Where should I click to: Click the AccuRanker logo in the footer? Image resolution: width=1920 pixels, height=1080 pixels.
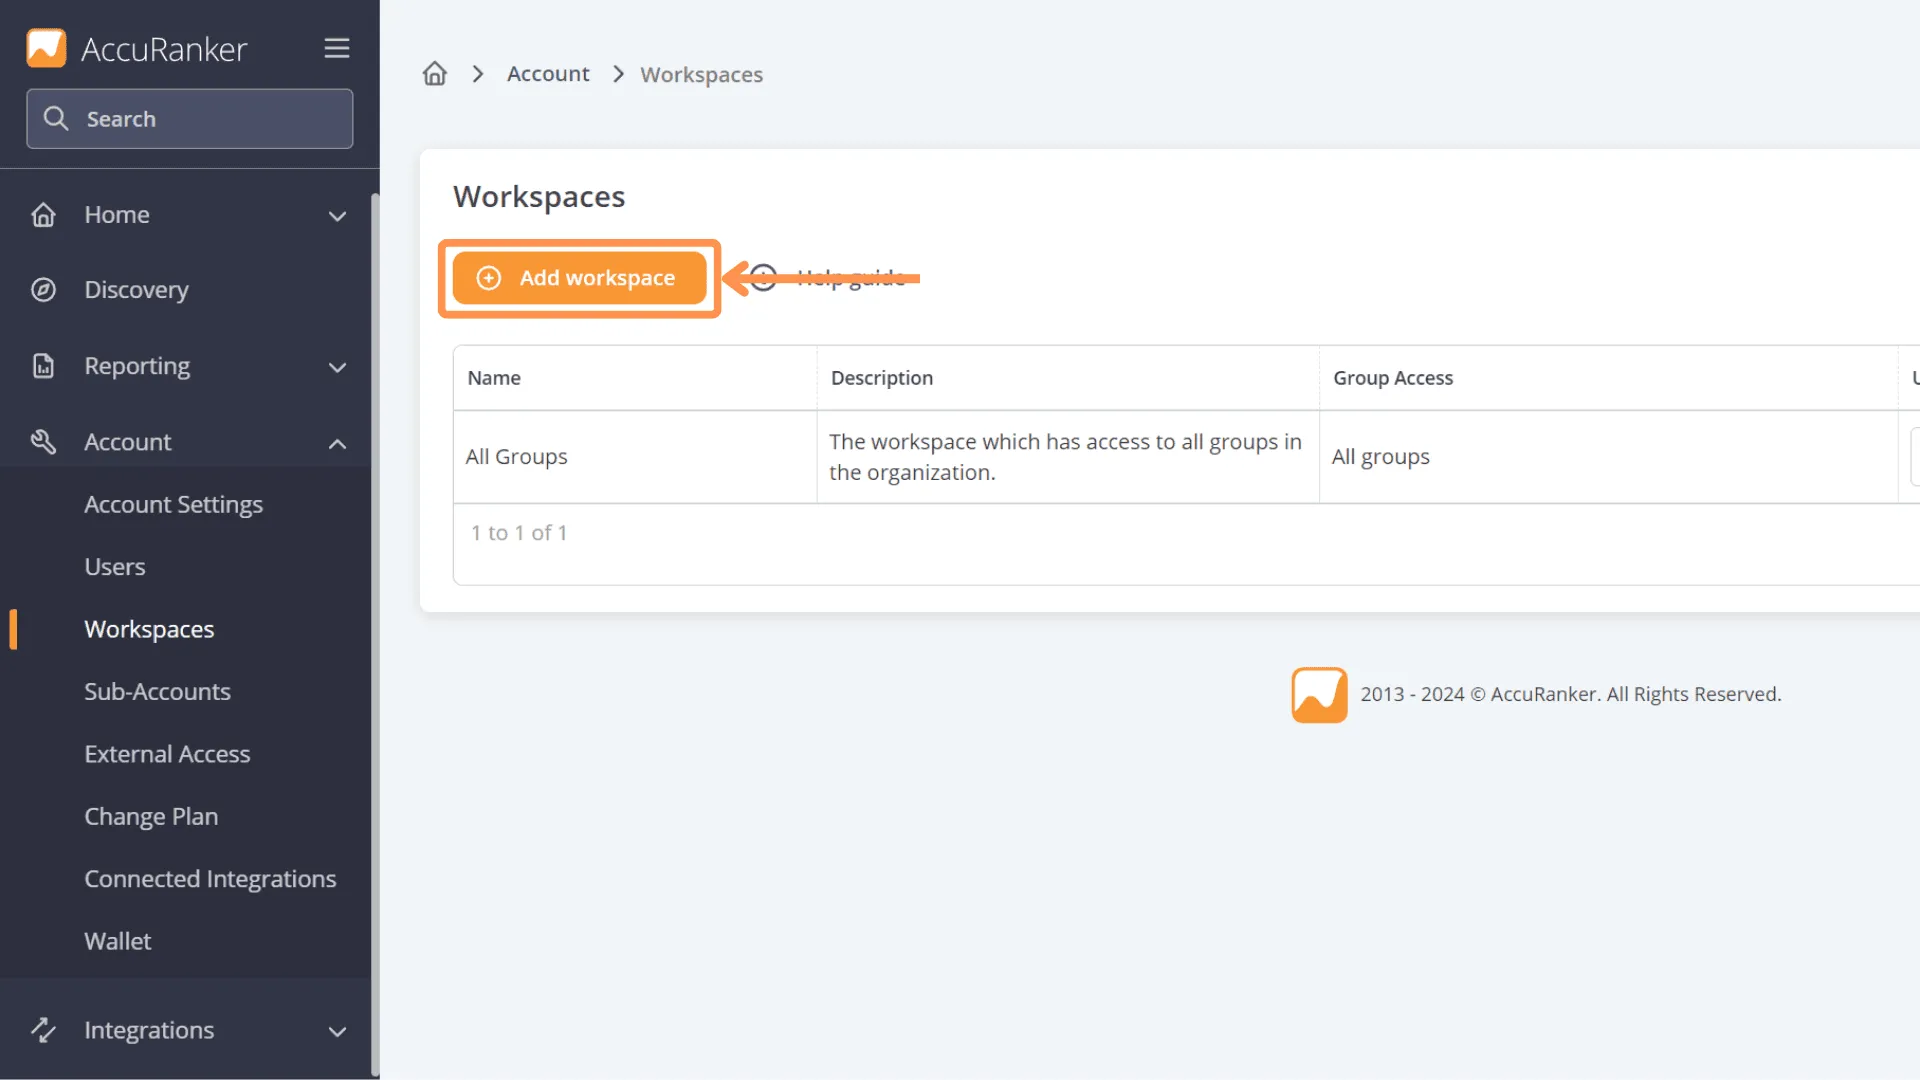(1319, 693)
